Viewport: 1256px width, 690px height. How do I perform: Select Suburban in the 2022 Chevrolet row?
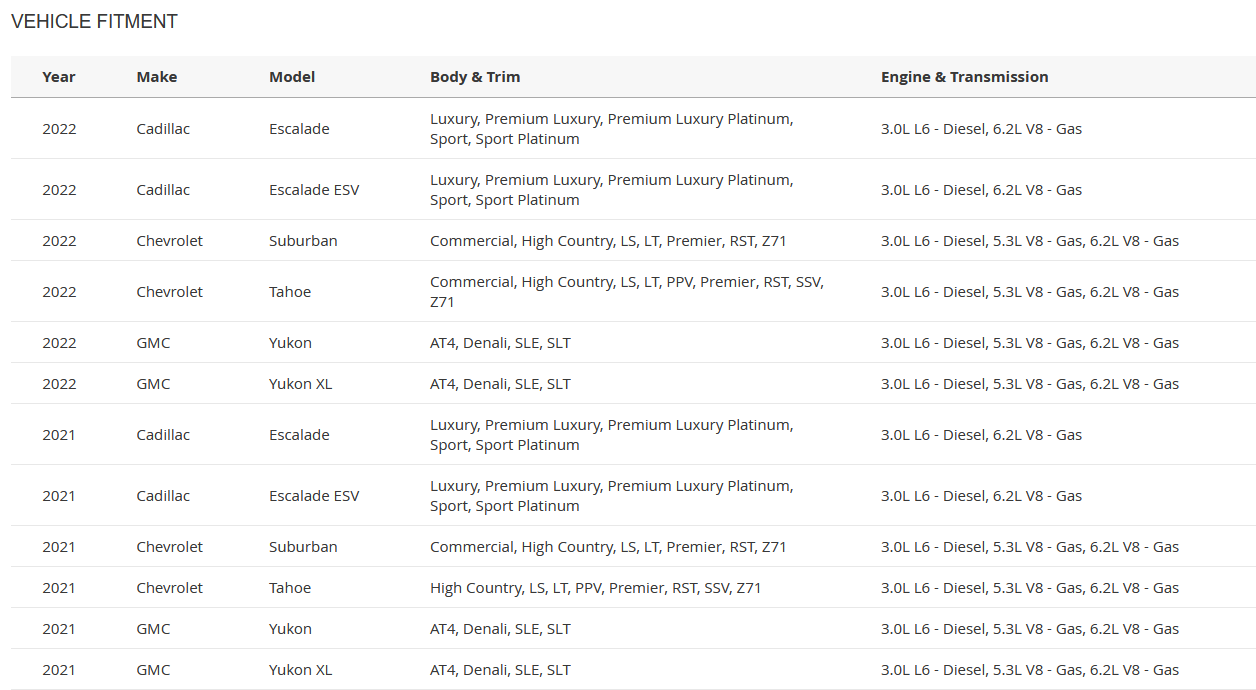coord(303,241)
